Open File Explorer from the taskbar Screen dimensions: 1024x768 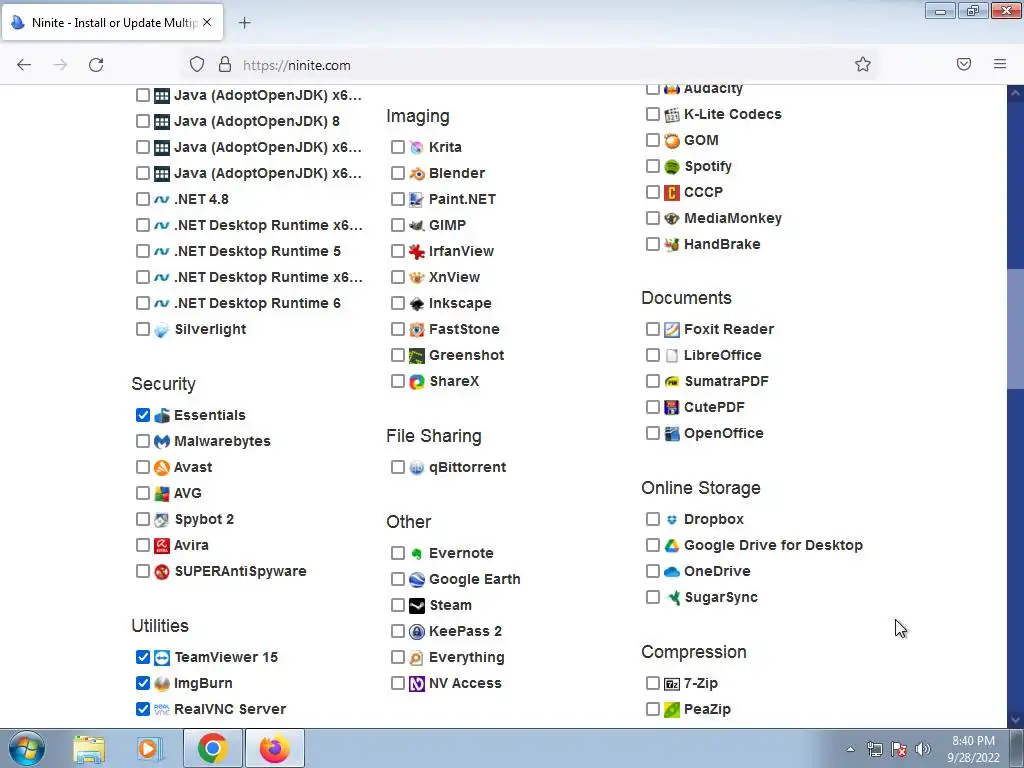89,749
